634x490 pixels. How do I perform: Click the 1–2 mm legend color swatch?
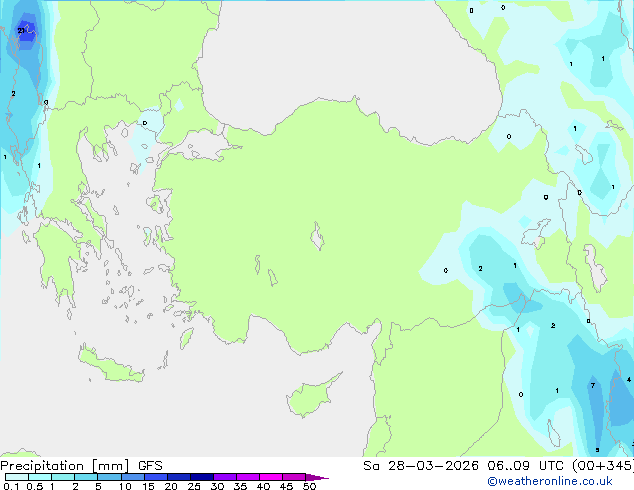click(63, 477)
